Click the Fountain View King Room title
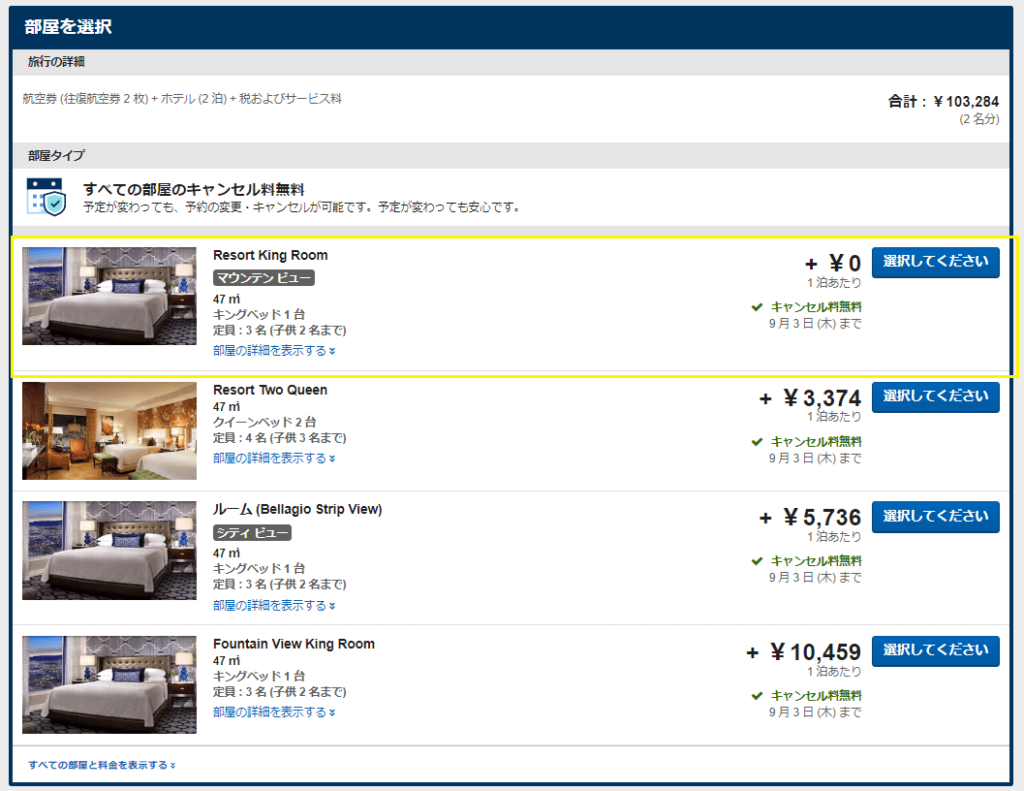Screen dimensions: 1024x791 pos(293,644)
